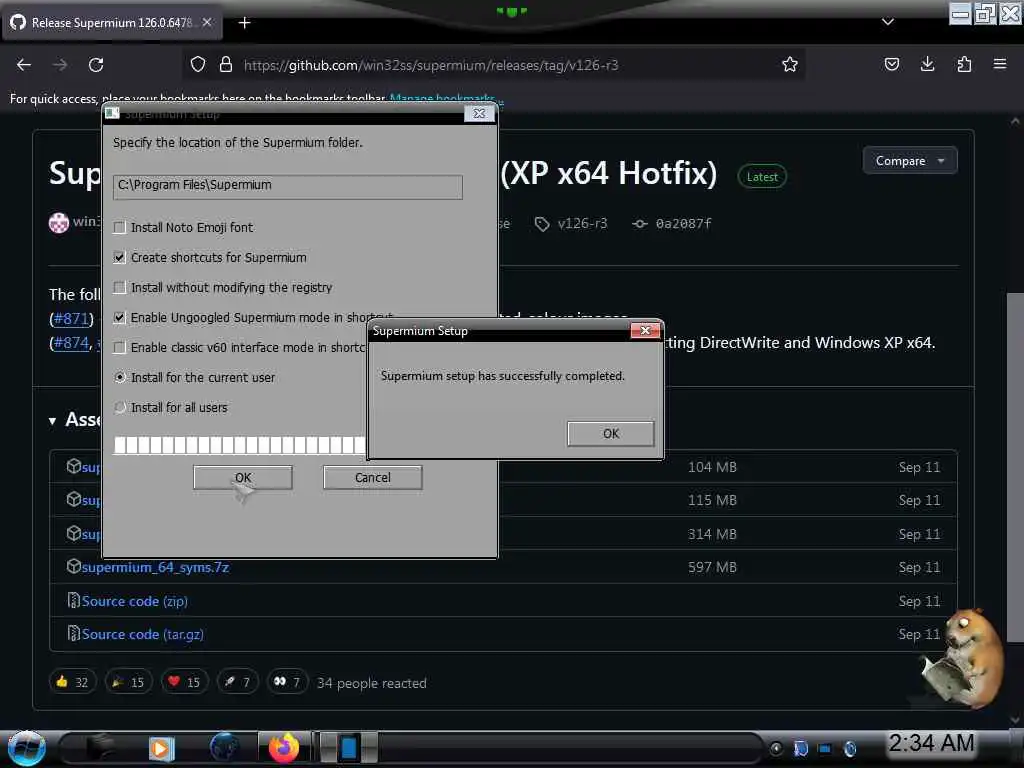This screenshot has width=1024, height=768.
Task: Open media player taskbar icon
Action: coord(161,748)
